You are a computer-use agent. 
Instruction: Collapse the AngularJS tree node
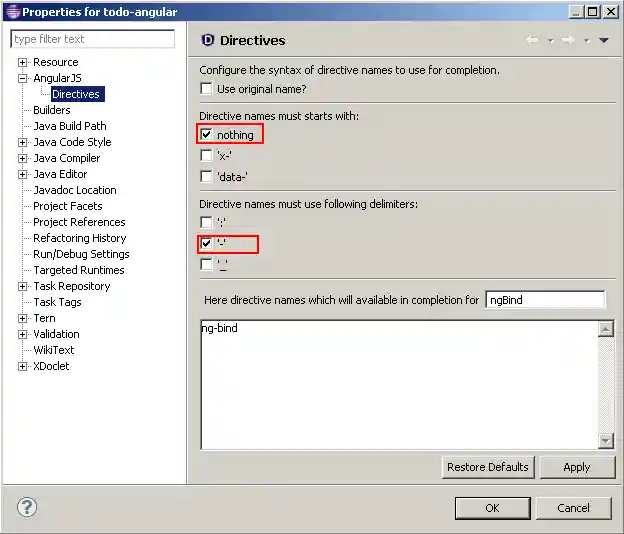click(x=23, y=78)
